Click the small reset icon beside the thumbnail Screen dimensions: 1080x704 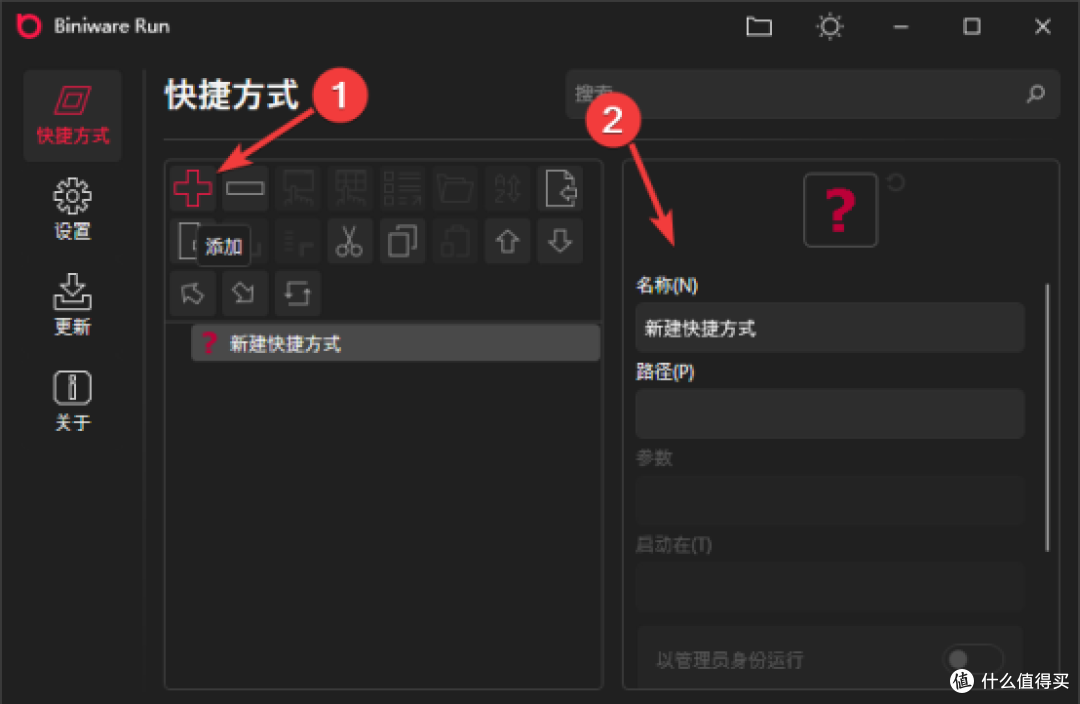(895, 183)
